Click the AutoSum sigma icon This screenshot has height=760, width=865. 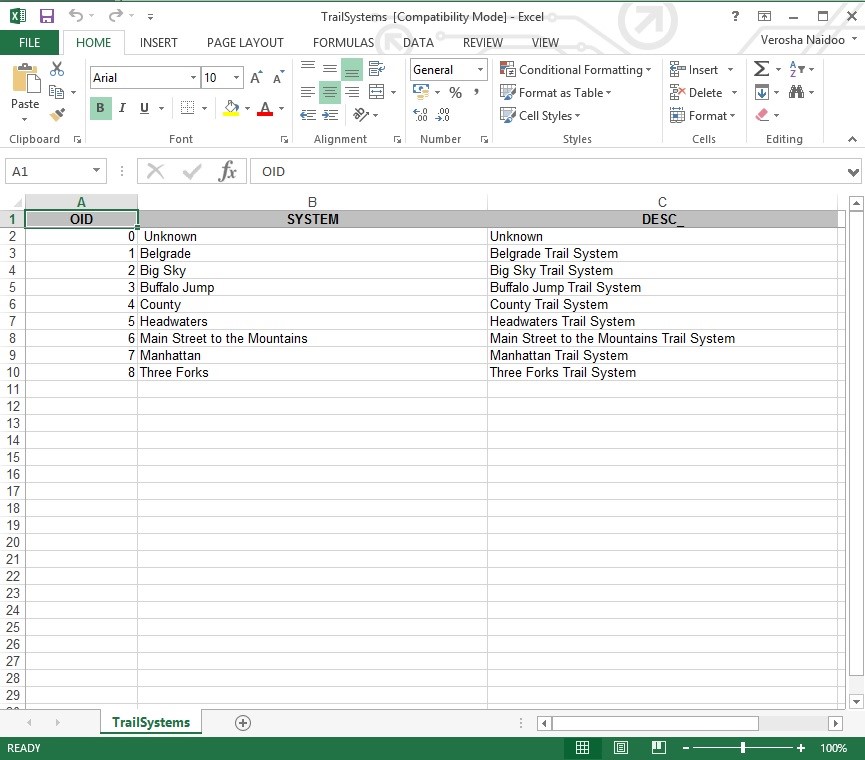(761, 69)
